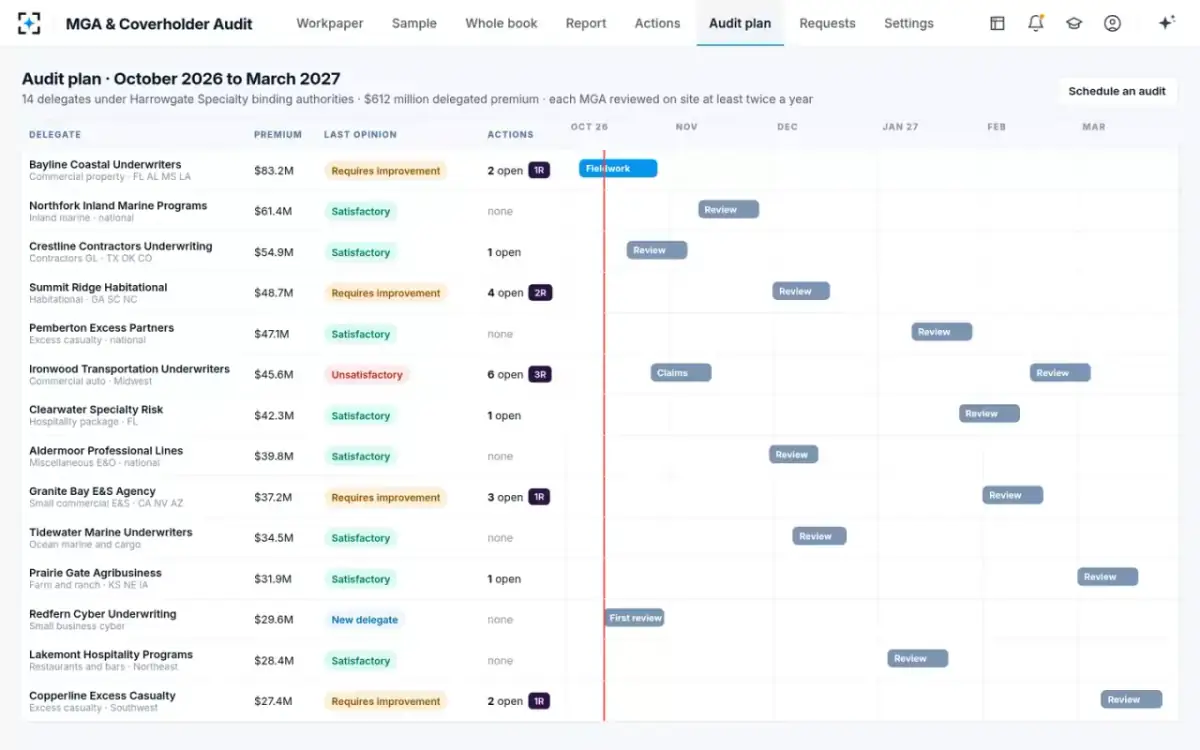Screen dimensions: 1200x750
Task: Open the graduation cap learning icon
Action: [x=1074, y=23]
